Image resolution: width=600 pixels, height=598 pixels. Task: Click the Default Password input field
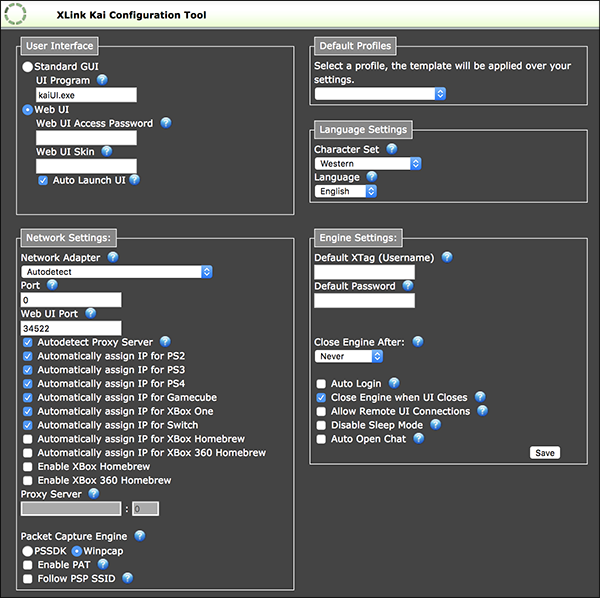point(364,300)
